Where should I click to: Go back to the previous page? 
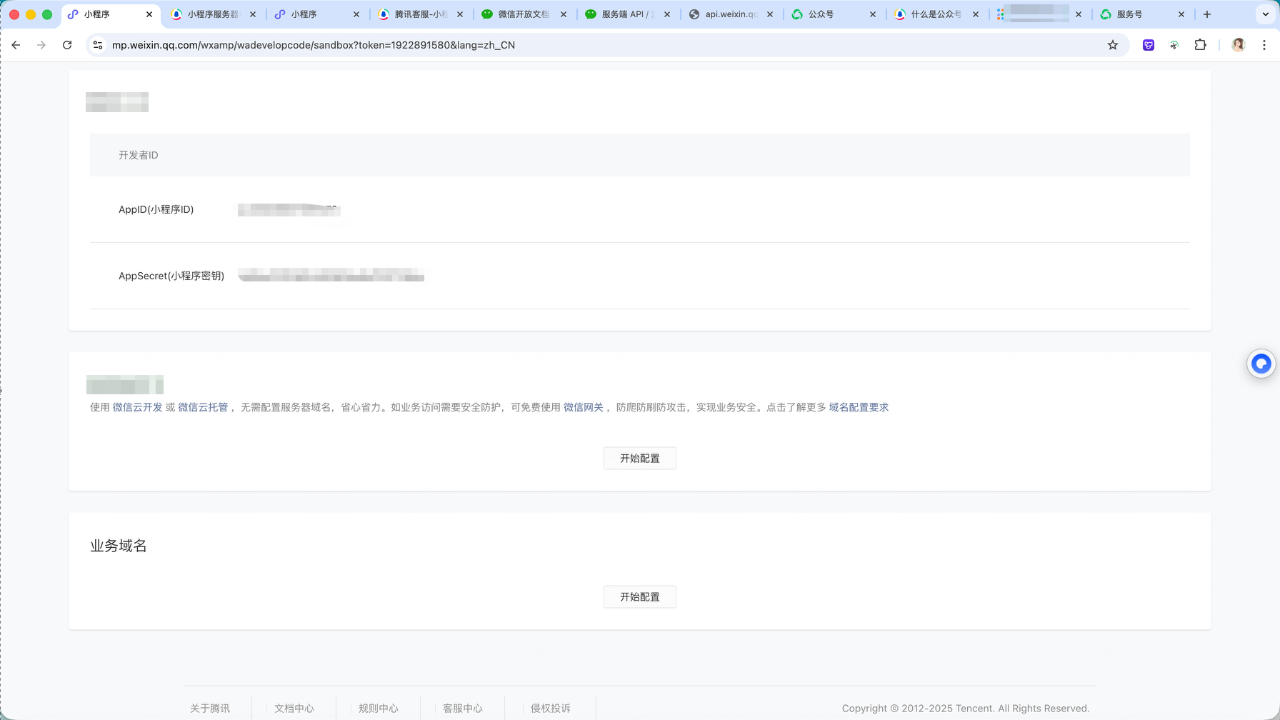tap(16, 45)
